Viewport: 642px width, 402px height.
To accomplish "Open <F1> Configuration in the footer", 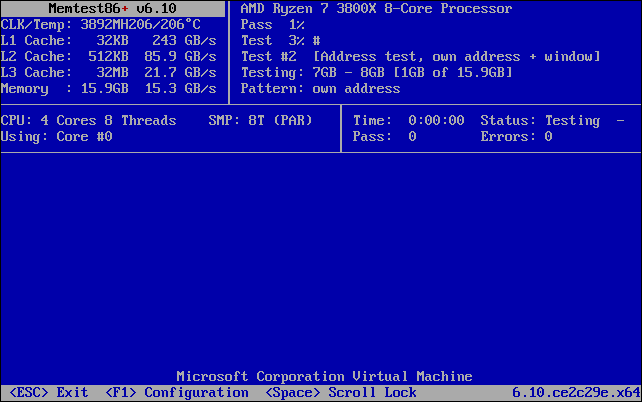I will click(x=177, y=393).
